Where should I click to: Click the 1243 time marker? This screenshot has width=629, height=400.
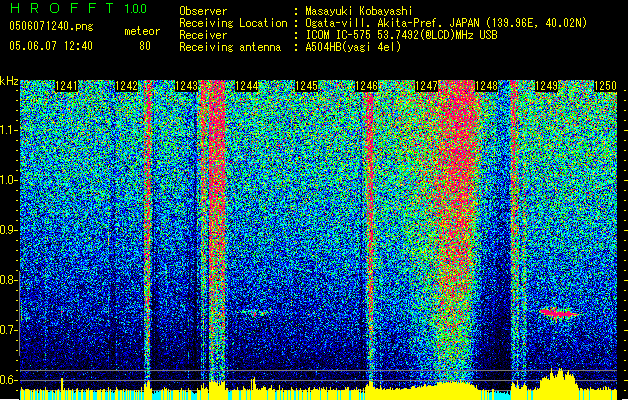coord(187,86)
